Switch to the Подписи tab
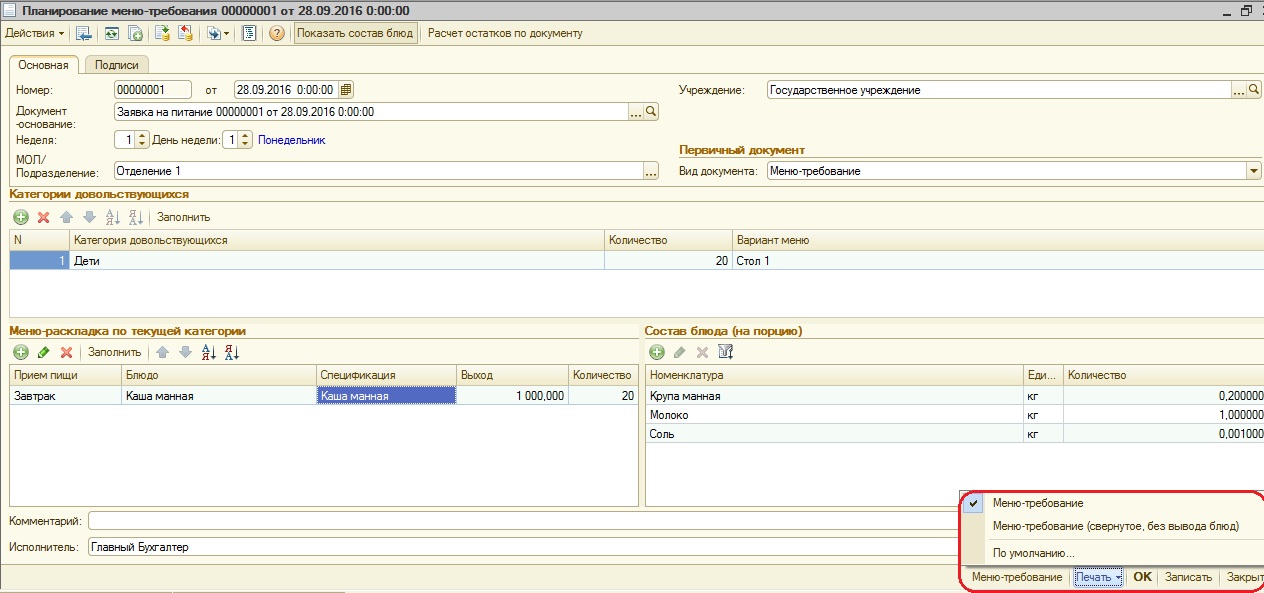1264x593 pixels. 116,65
